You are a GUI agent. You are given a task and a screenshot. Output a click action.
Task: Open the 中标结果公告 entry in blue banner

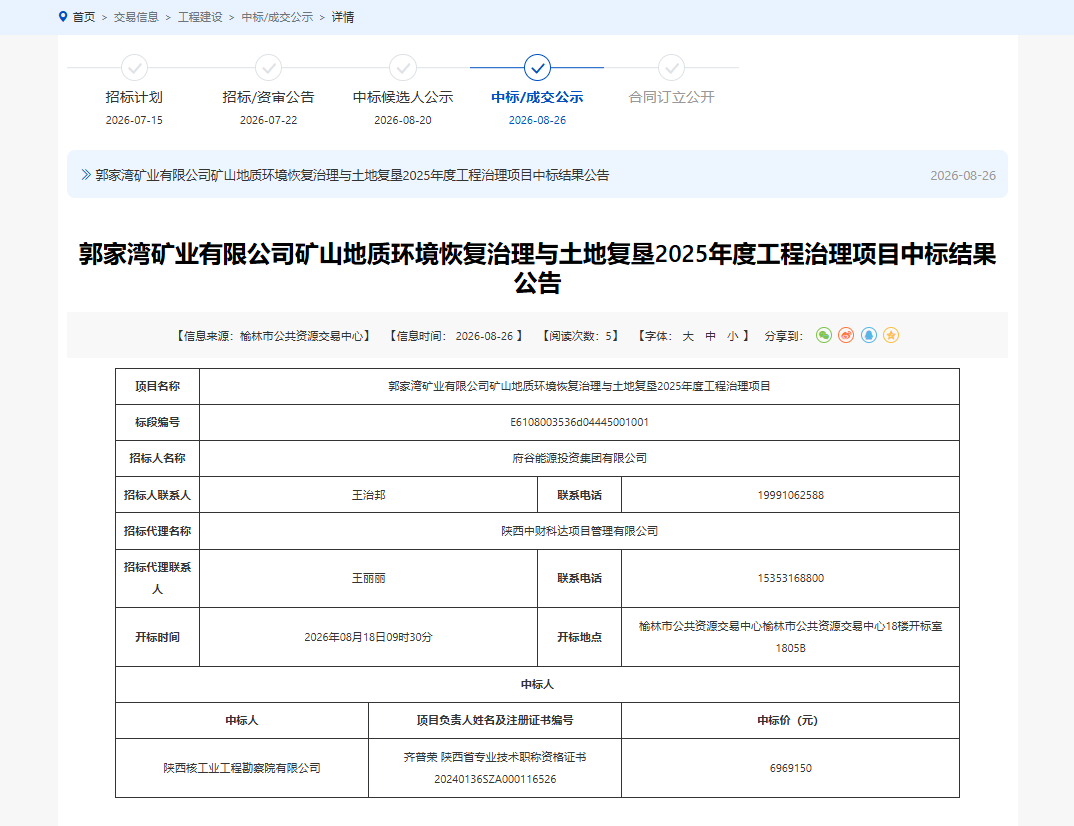[x=352, y=175]
